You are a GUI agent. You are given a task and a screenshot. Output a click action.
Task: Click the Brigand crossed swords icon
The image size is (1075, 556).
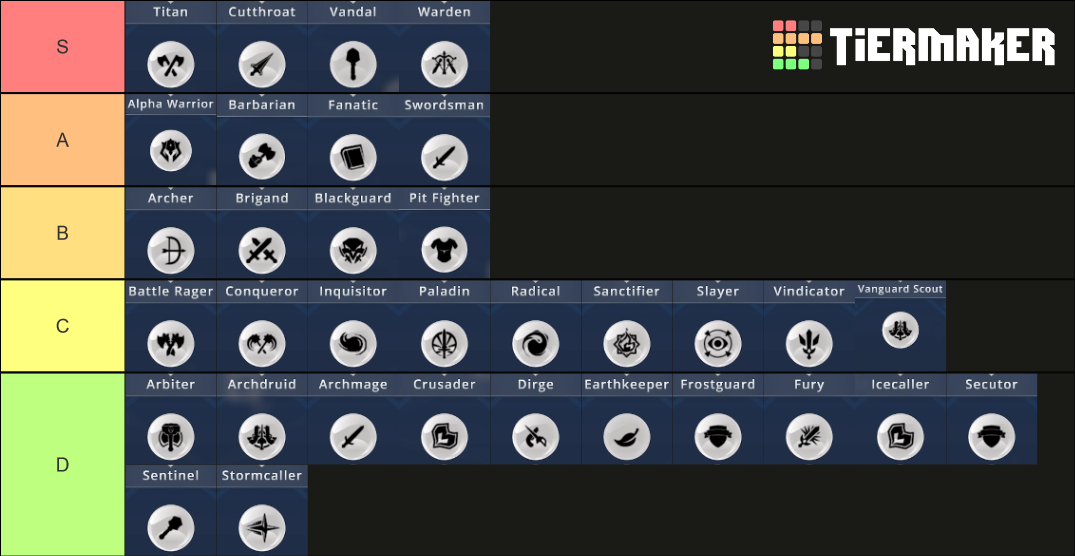[x=262, y=251]
